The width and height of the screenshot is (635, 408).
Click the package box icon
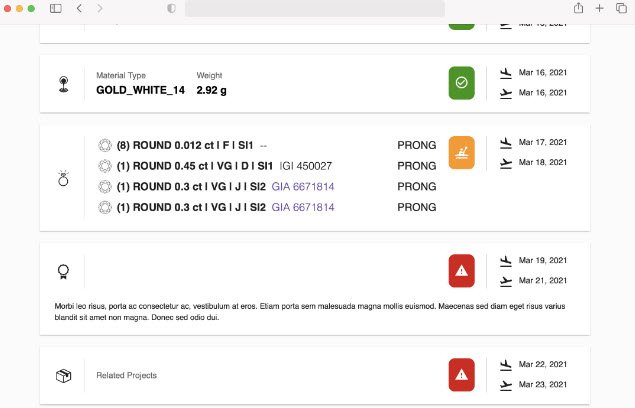(x=64, y=376)
